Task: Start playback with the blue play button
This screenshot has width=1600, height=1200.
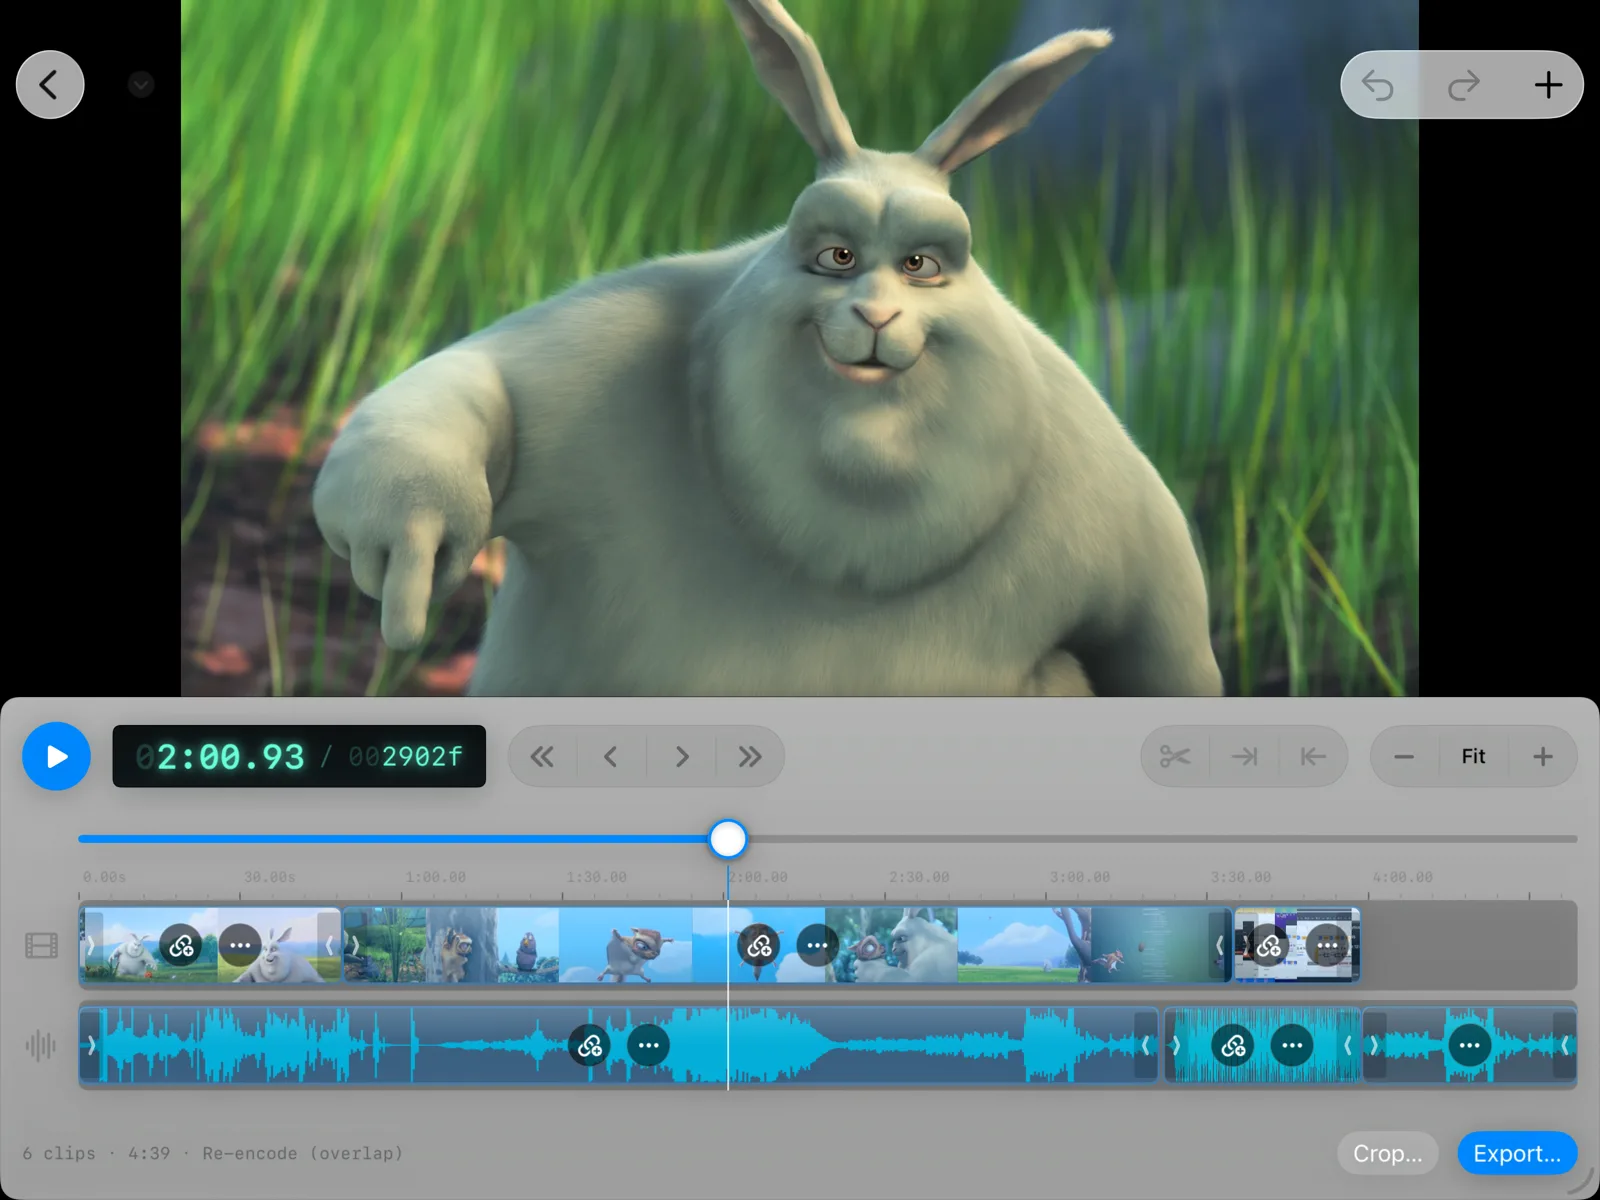Action: click(x=57, y=756)
